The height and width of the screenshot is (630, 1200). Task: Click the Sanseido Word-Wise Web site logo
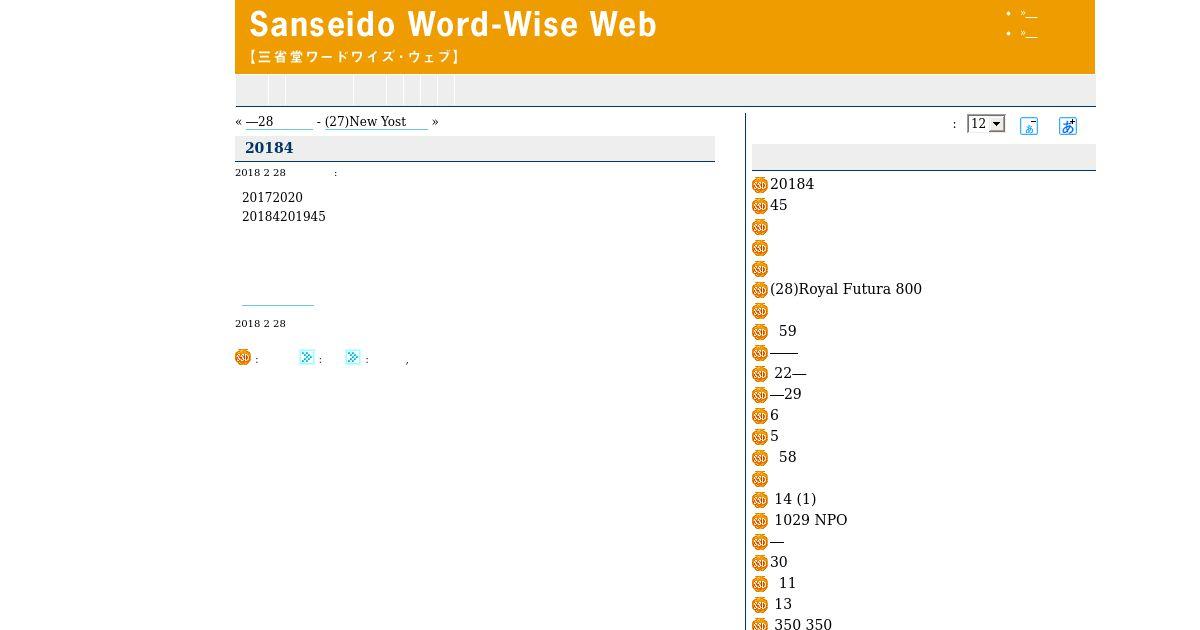click(453, 35)
